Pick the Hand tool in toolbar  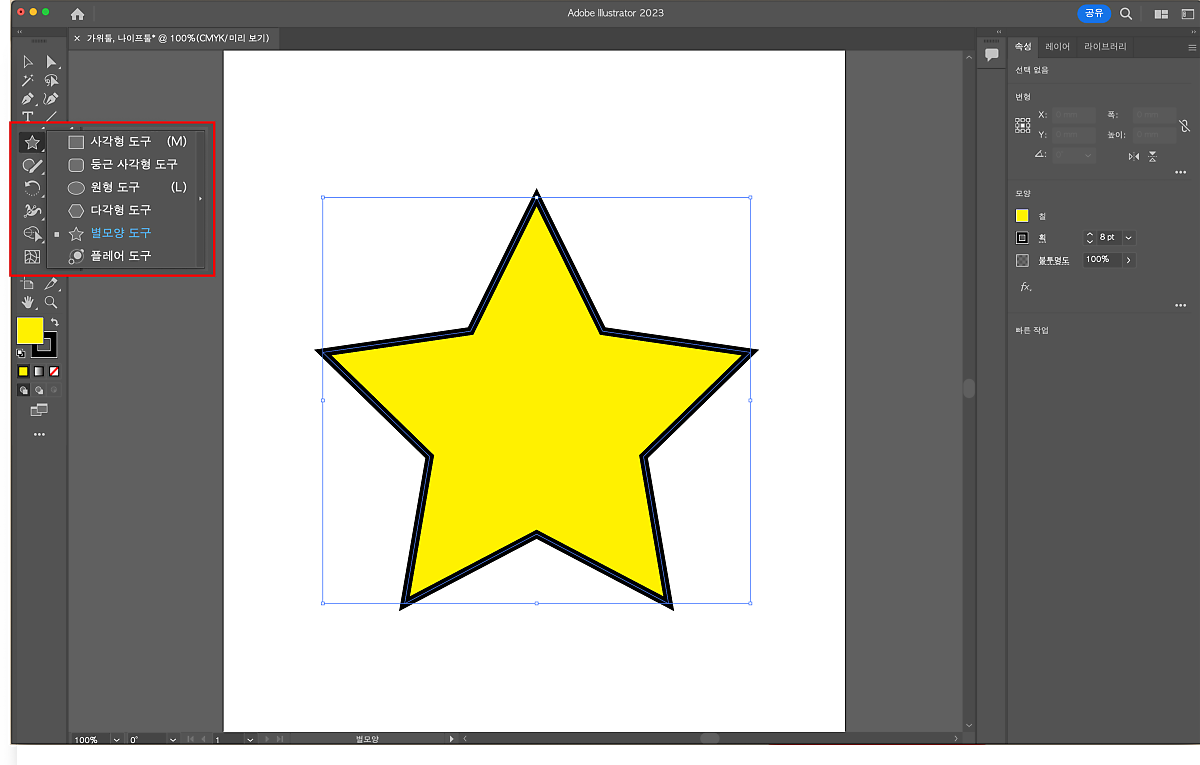click(28, 302)
